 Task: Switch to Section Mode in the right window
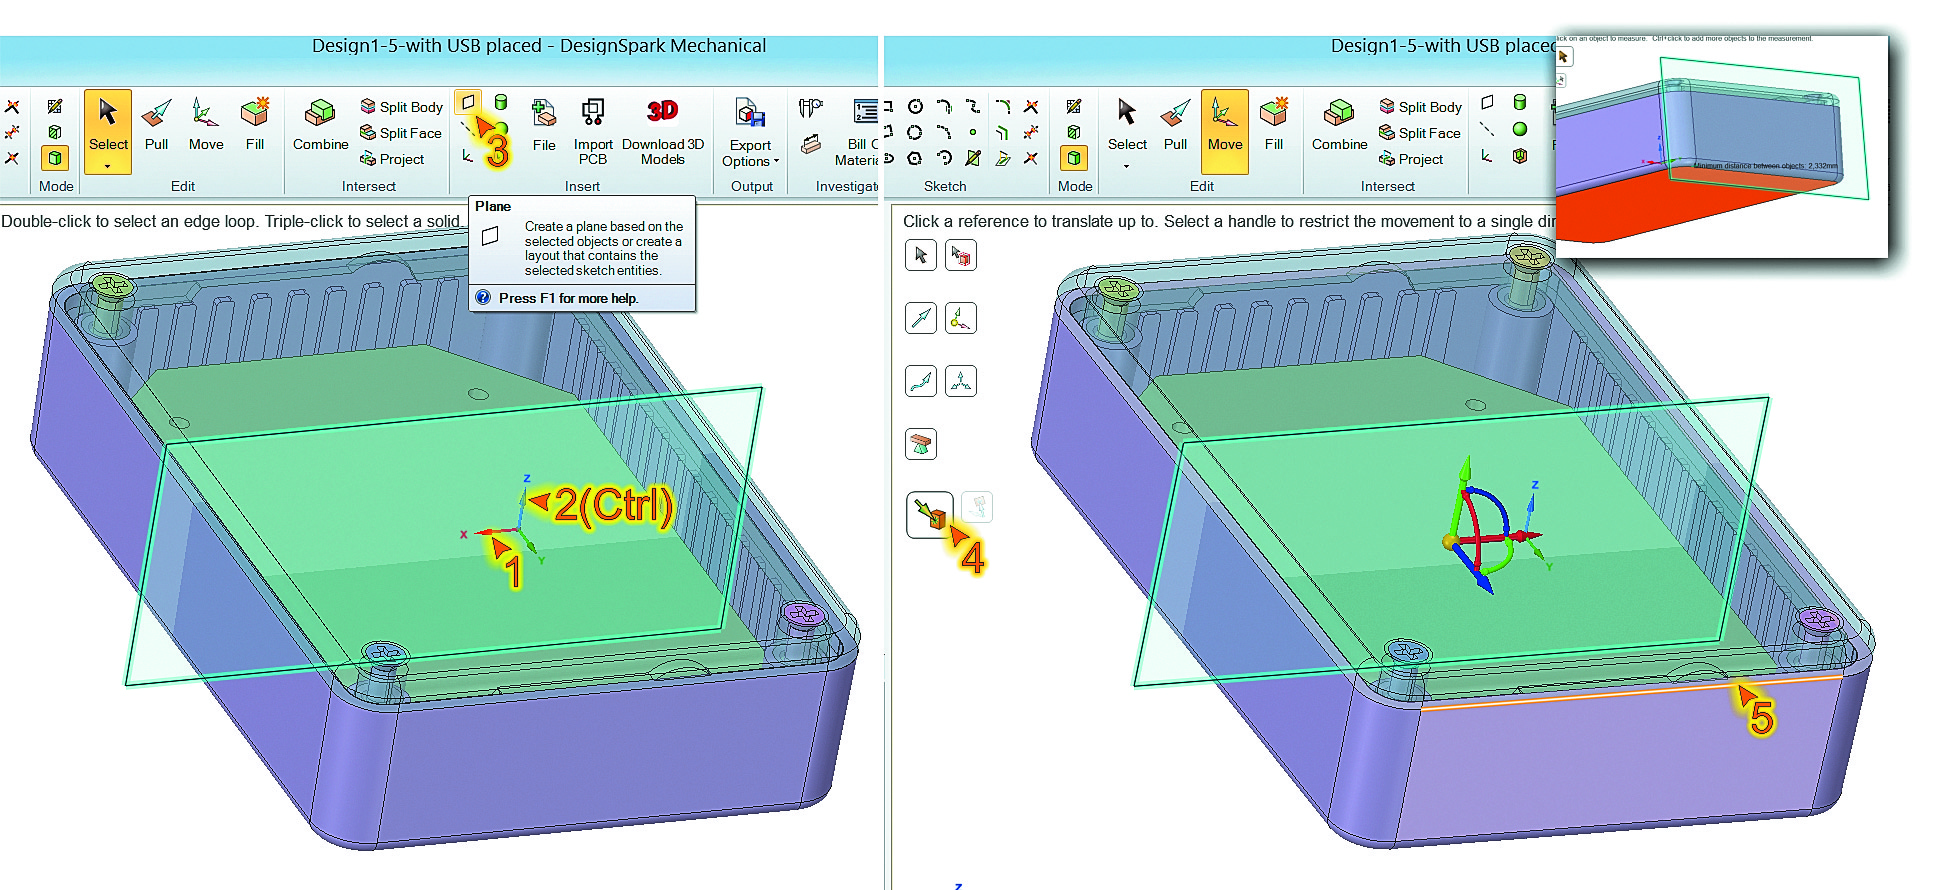pos(1074,132)
